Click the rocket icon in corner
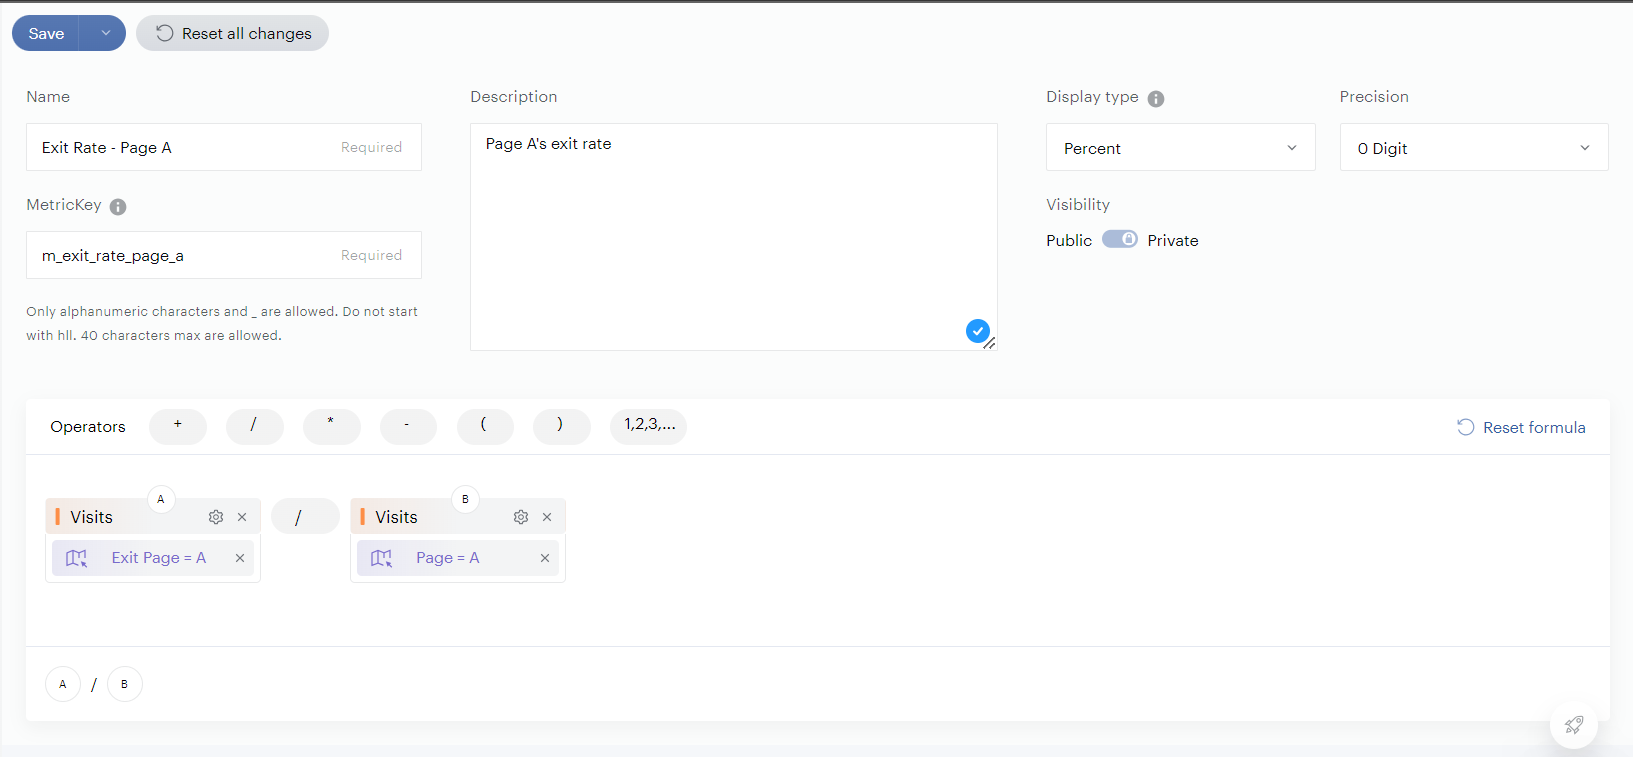The image size is (1633, 757). click(1573, 725)
